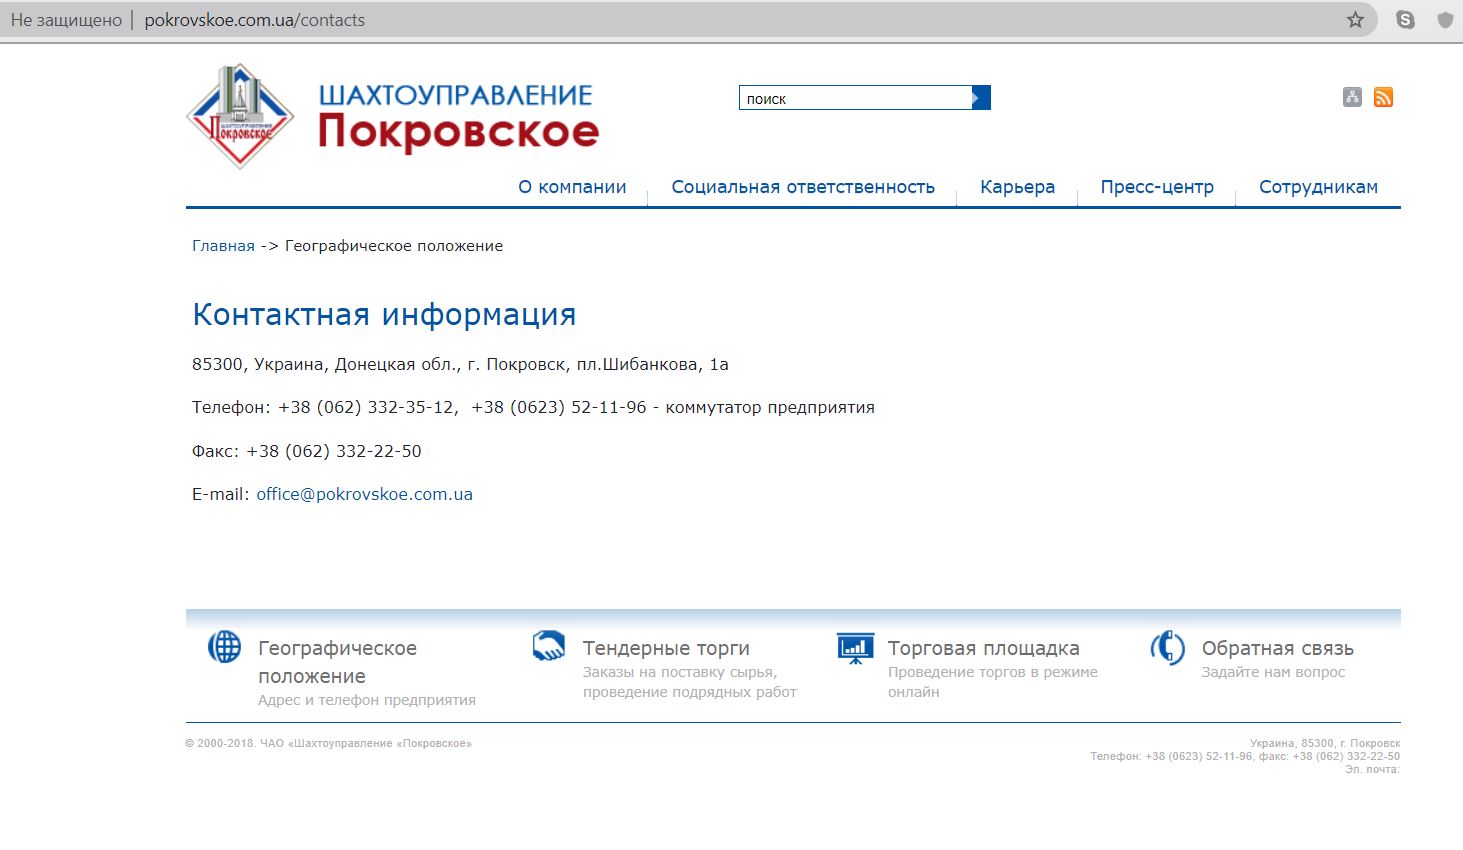Screen dimensions: 1463x850
Task: Open the shield extension icon
Action: tap(1444, 20)
